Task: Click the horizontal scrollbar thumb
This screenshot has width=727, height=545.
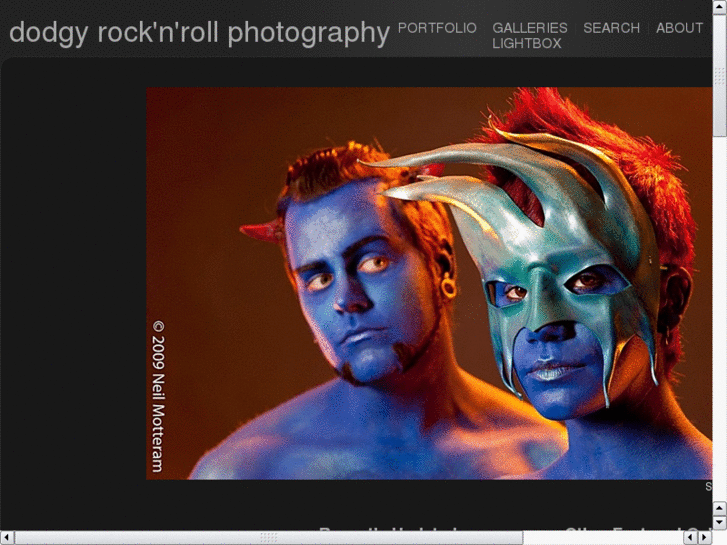Action: 269,538
